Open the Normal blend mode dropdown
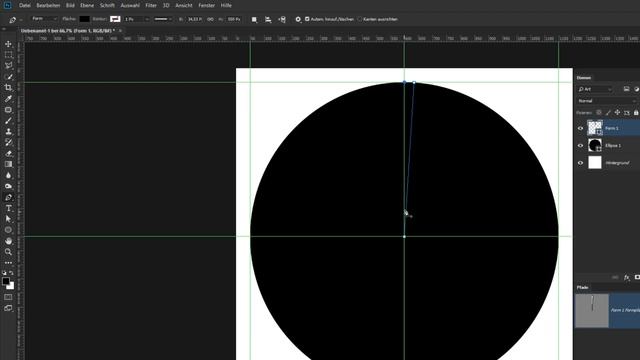640x360 pixels. [x=607, y=101]
